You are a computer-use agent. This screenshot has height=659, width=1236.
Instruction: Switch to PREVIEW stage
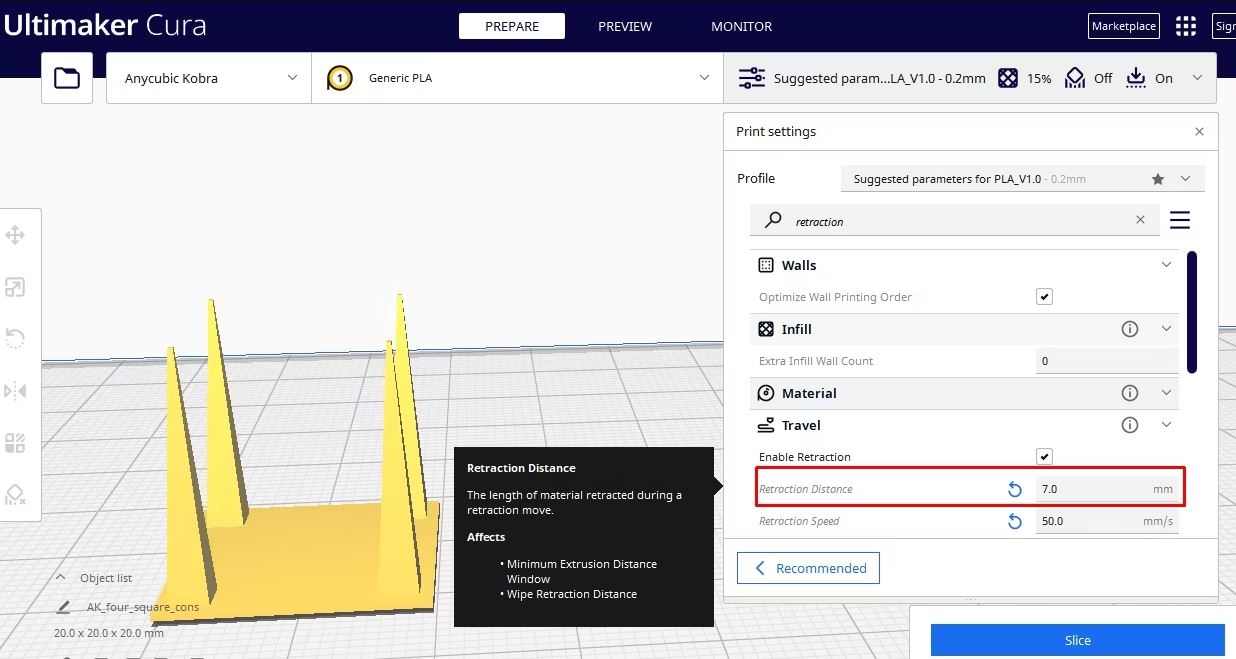tap(625, 26)
